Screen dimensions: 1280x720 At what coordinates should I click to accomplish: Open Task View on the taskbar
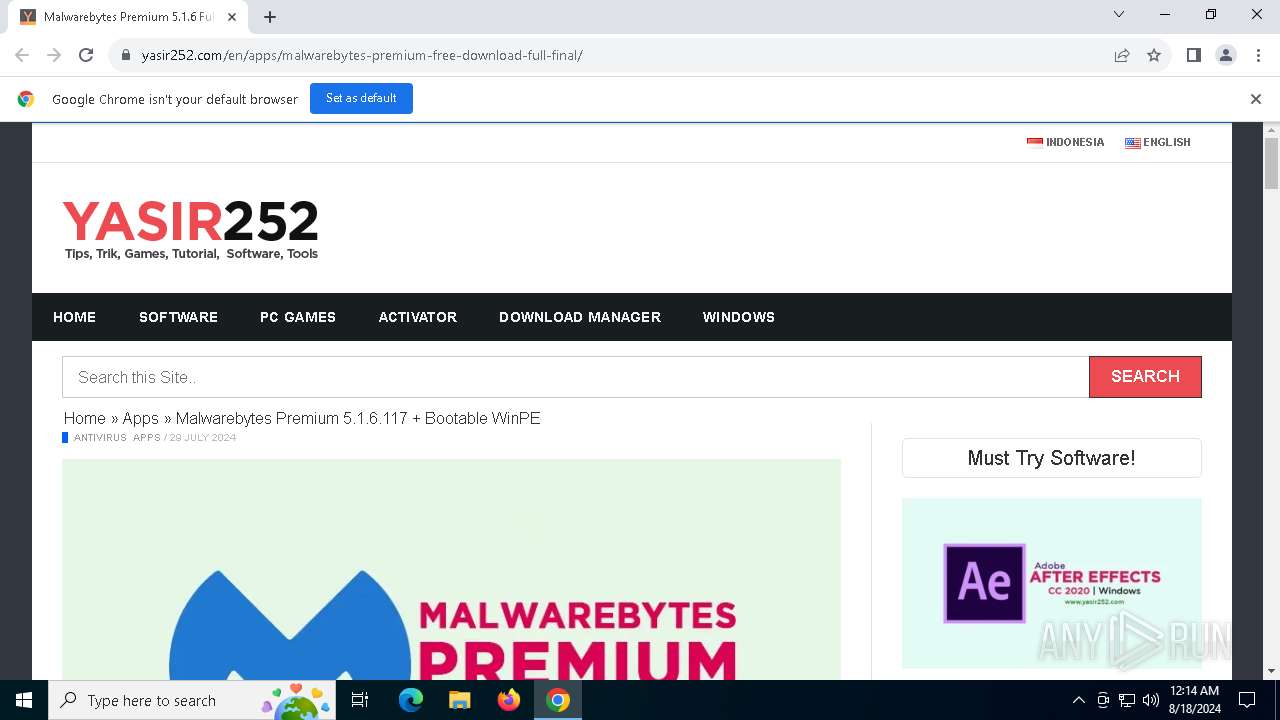pos(360,700)
